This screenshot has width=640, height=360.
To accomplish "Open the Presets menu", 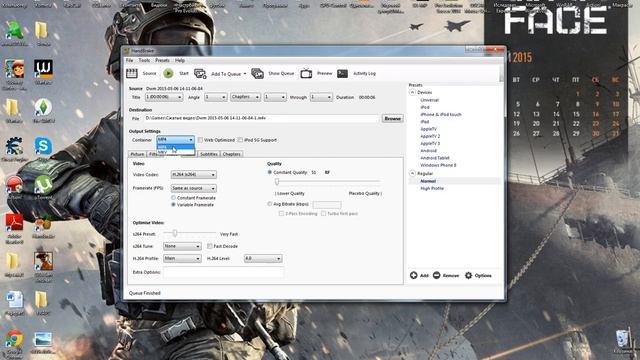I will pos(162,60).
